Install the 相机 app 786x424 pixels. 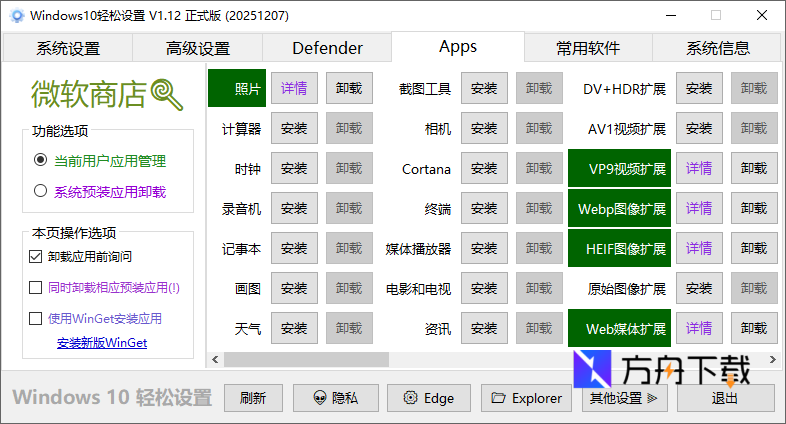click(x=484, y=128)
